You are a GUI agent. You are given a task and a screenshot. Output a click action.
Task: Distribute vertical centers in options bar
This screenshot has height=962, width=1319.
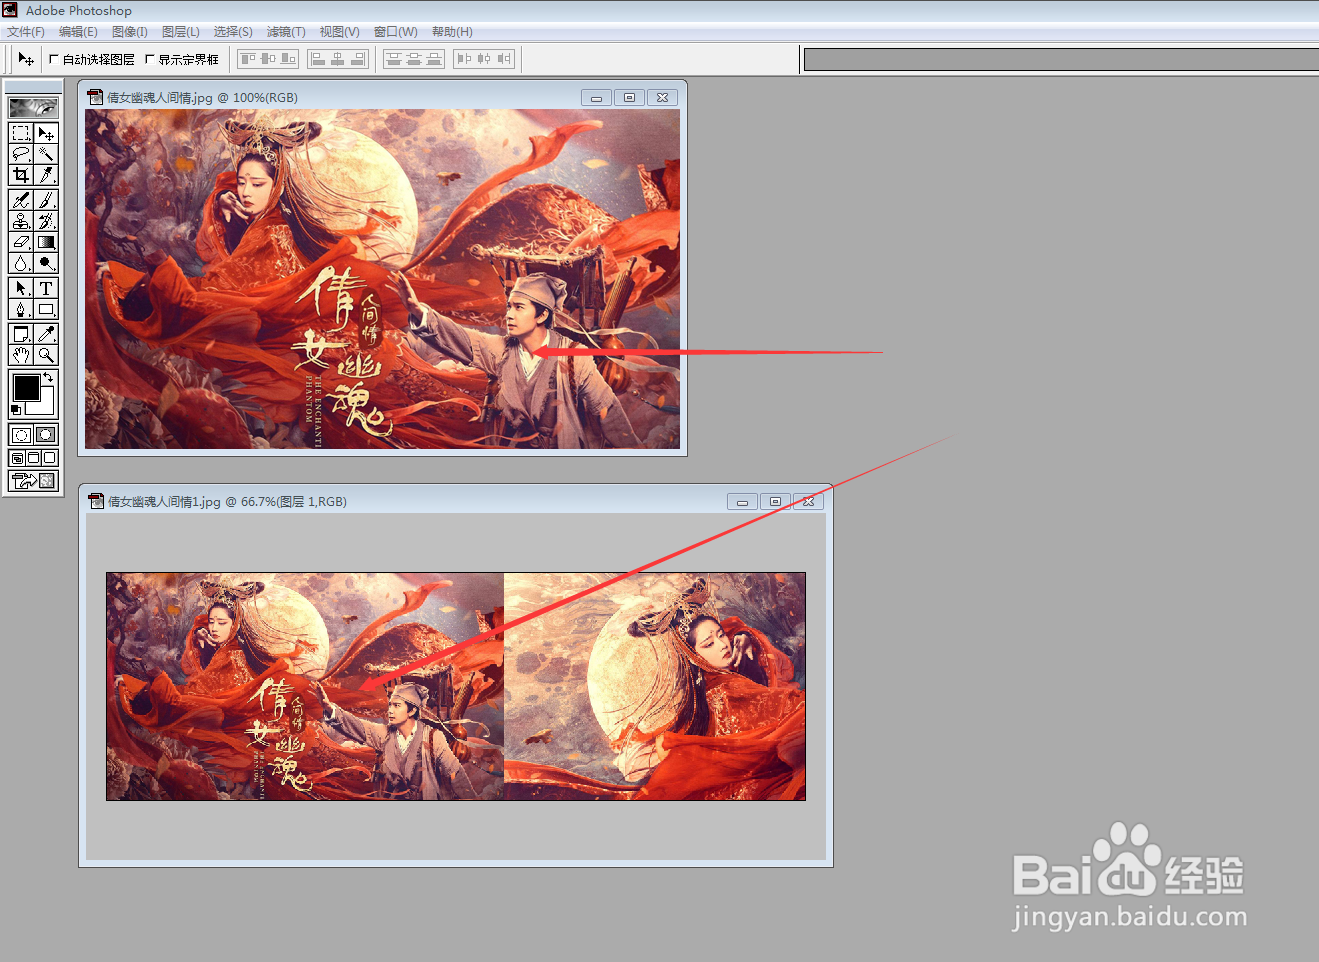[414, 59]
